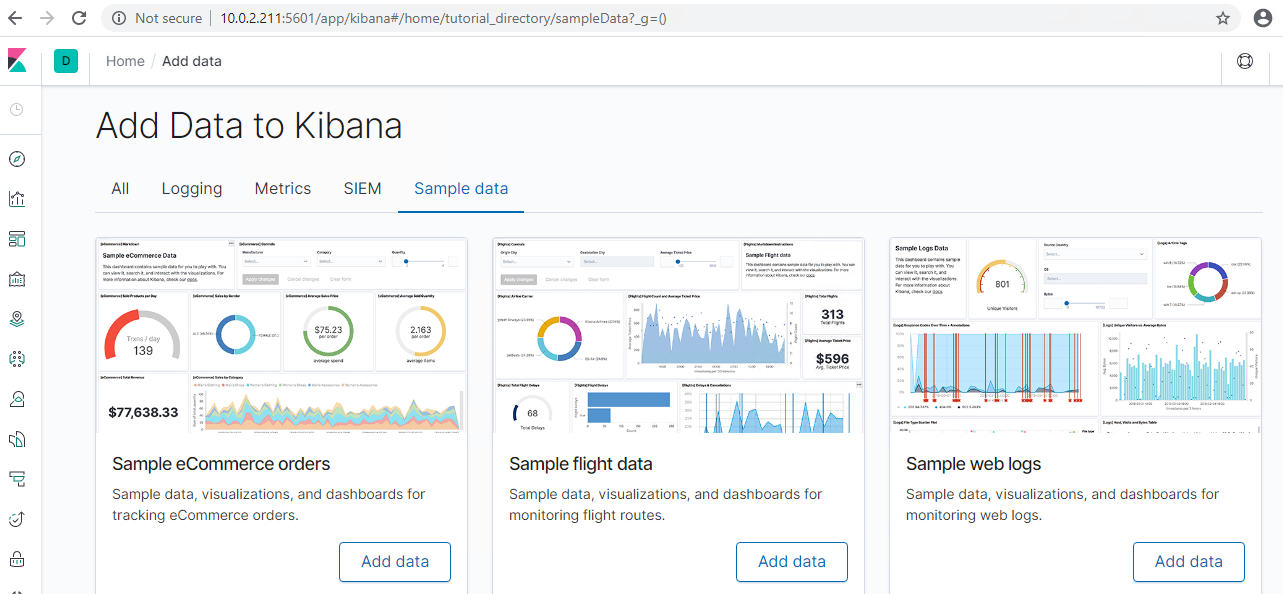Switch to the Metrics tab
Image resolution: width=1283 pixels, height=594 pixels.
coord(283,188)
